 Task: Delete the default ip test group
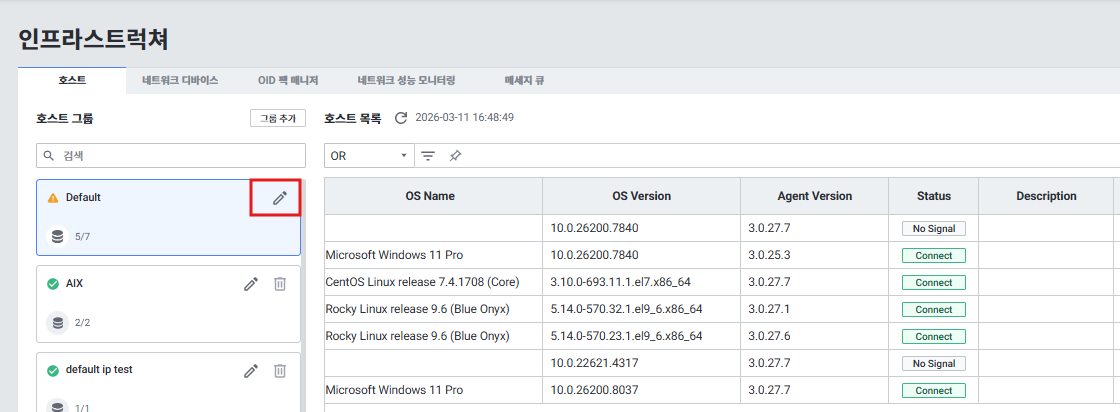pyautogui.click(x=280, y=370)
